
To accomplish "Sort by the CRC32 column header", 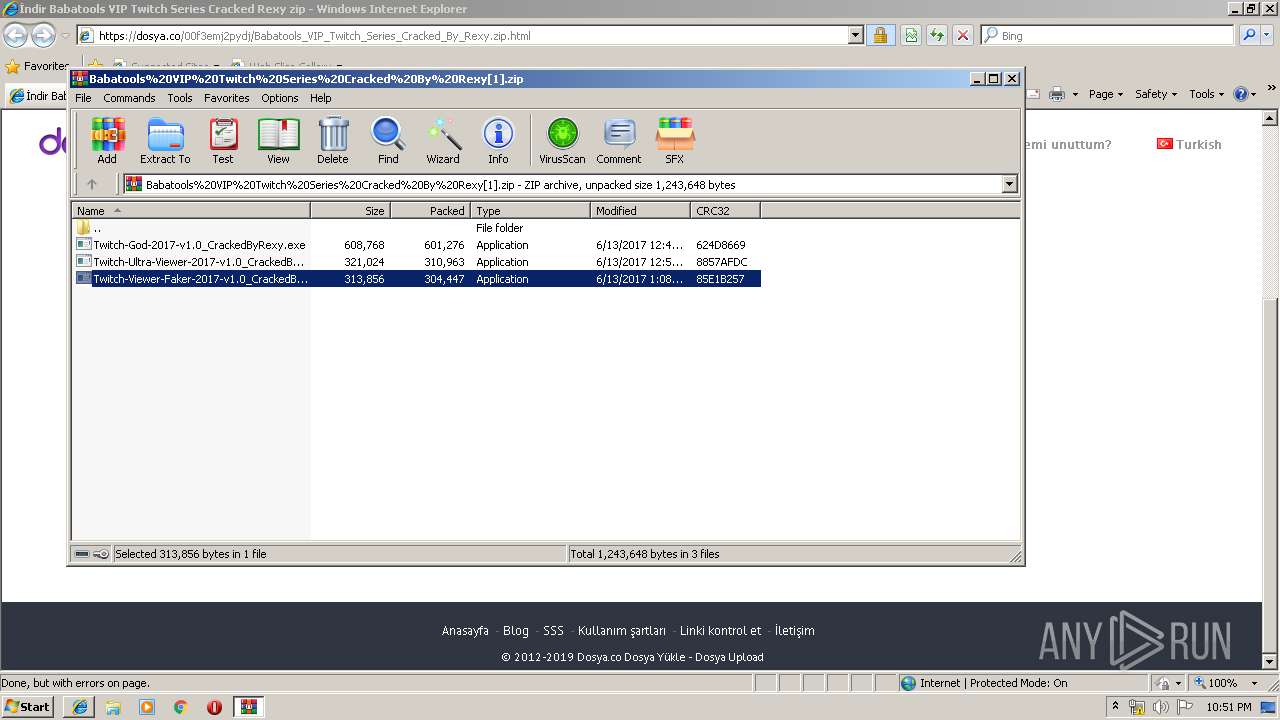I will click(725, 211).
